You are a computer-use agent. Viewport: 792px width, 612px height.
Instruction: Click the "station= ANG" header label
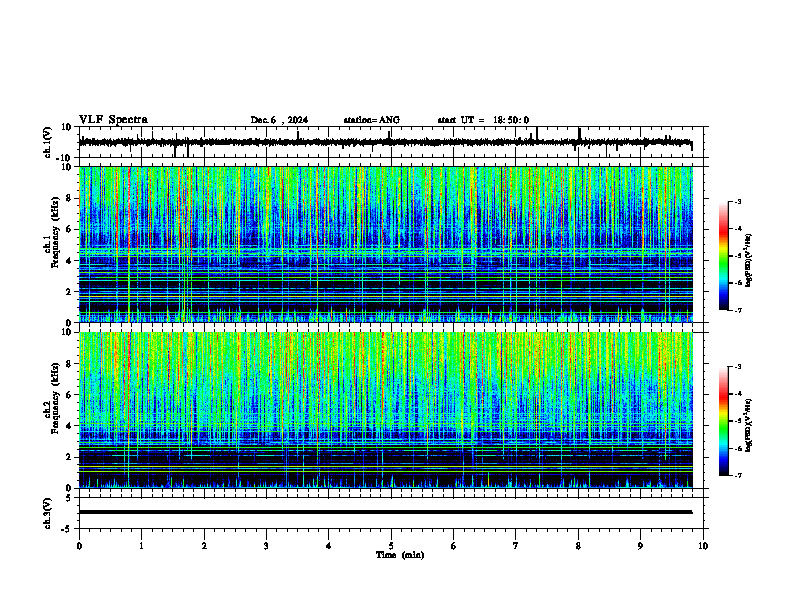coord(371,120)
